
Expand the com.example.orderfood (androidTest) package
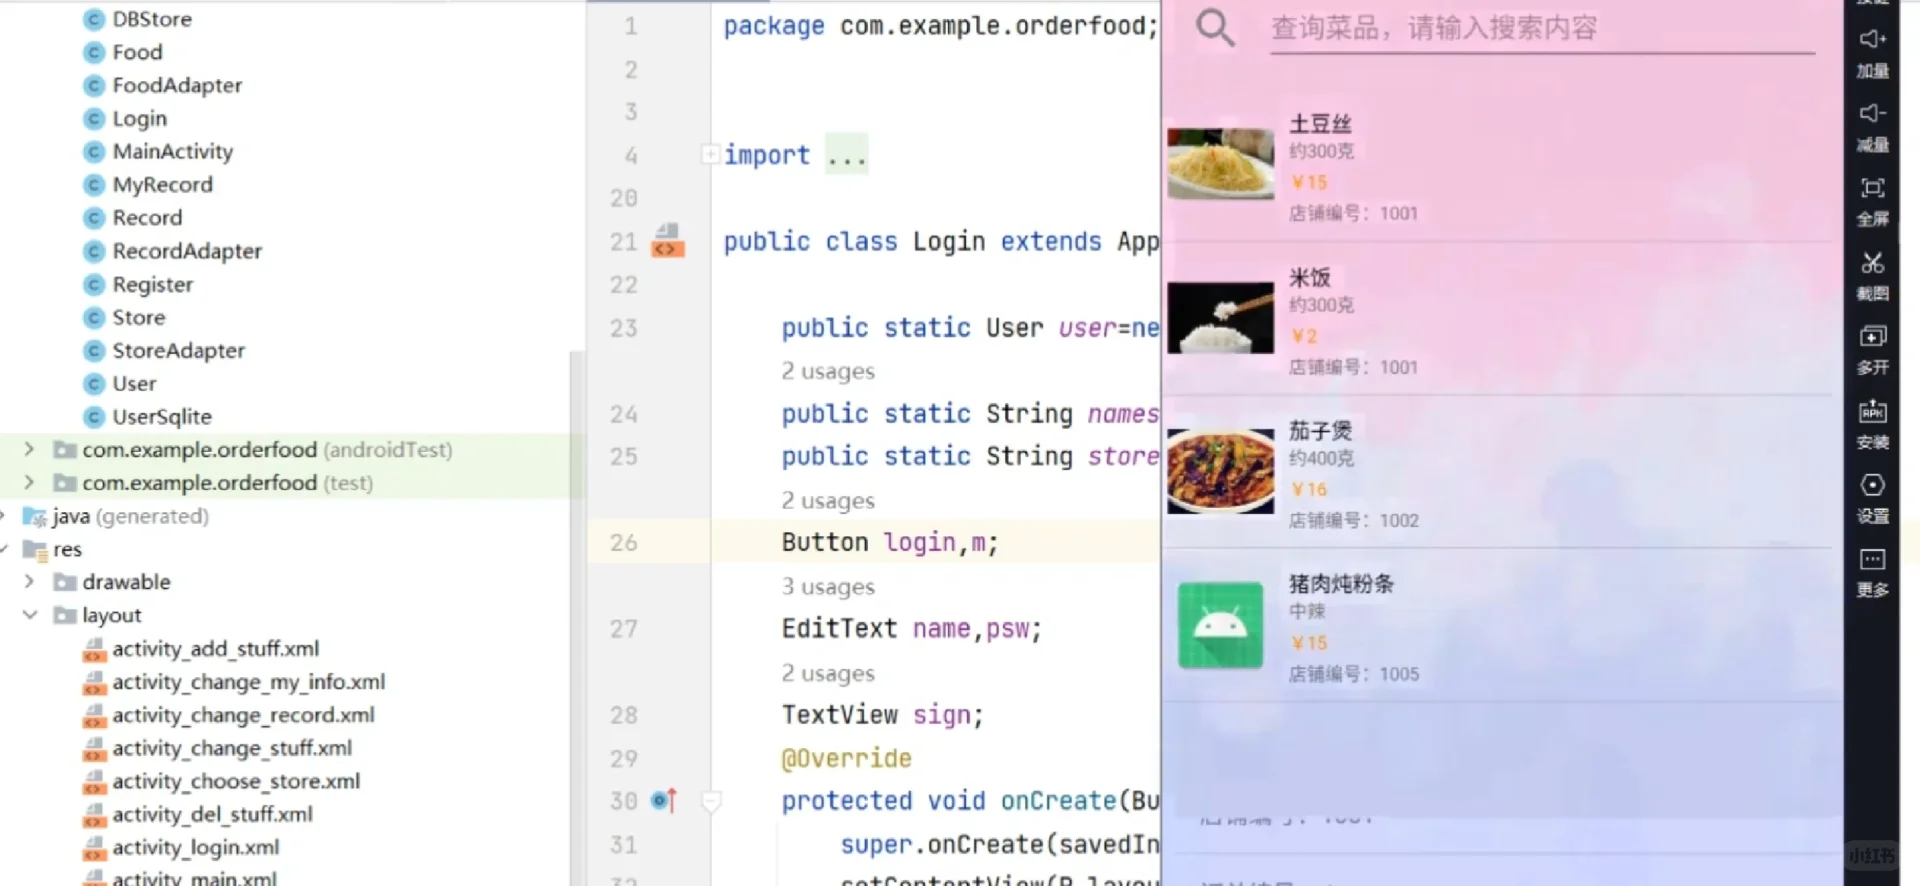tap(29, 450)
